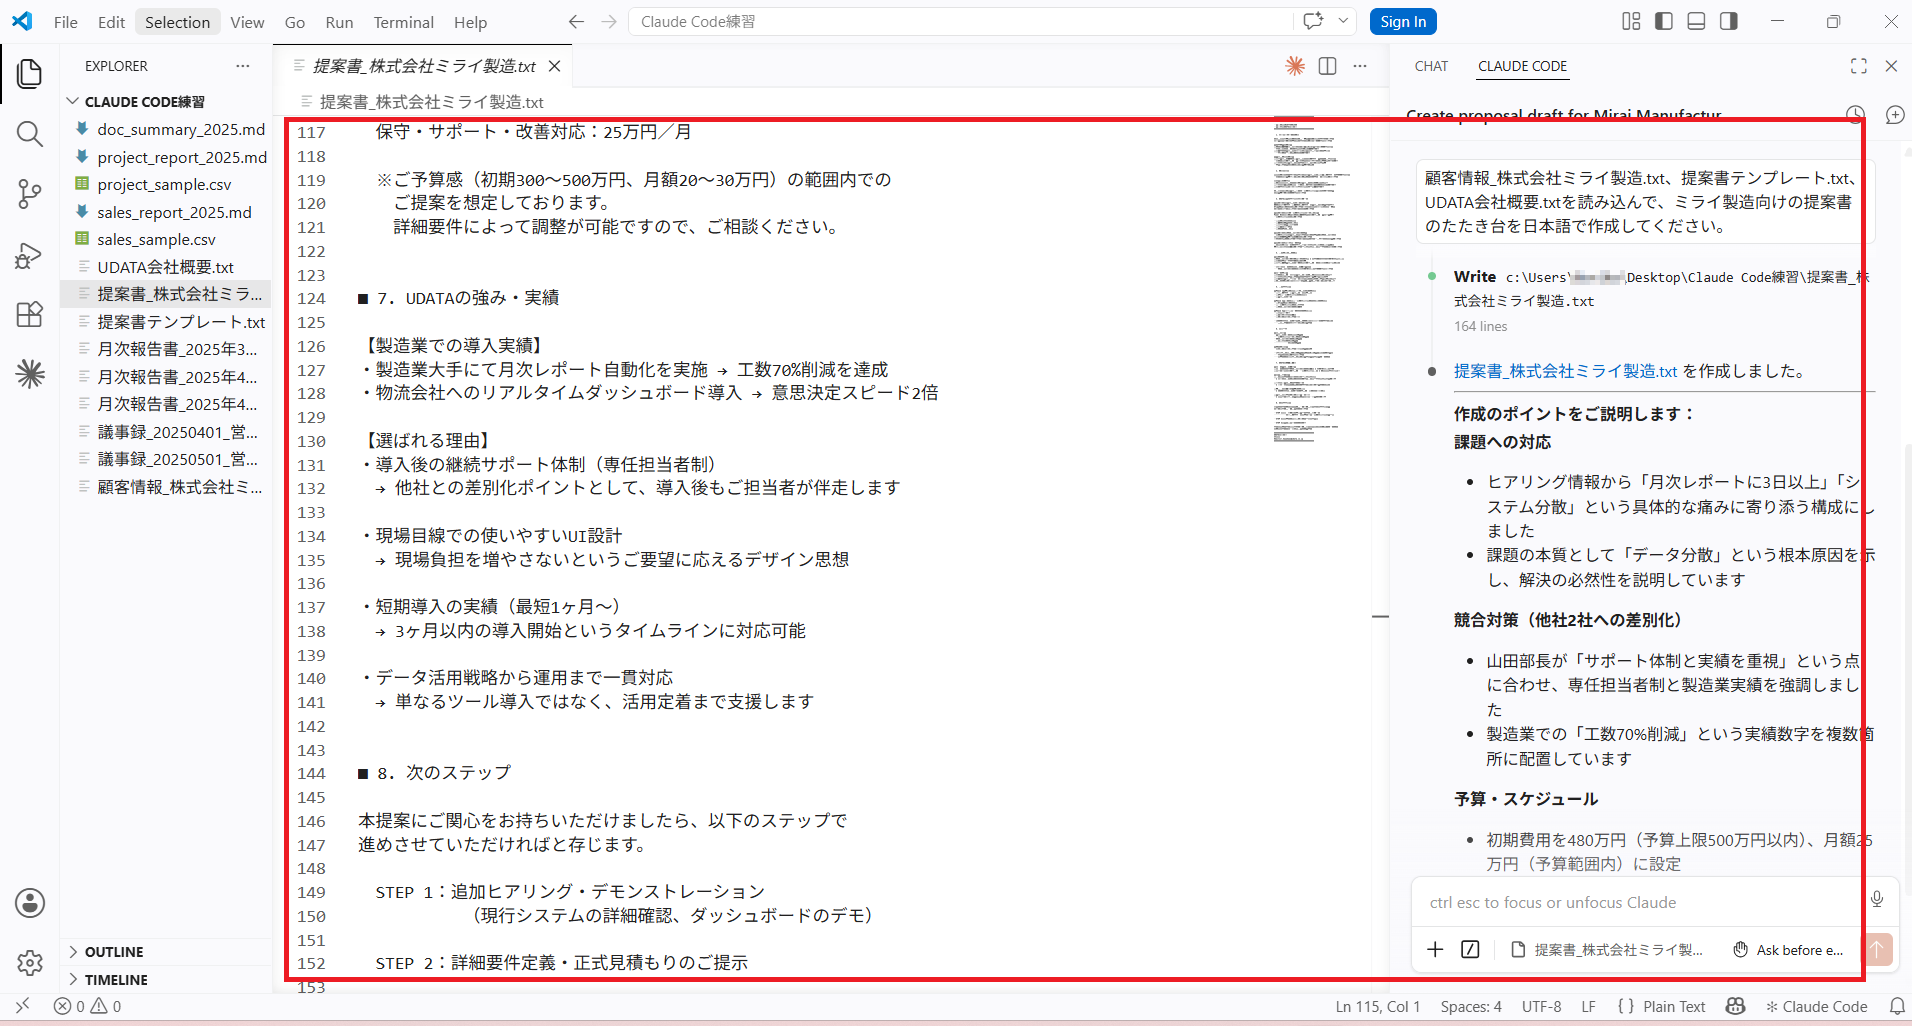Open the Edit menu

(111, 22)
